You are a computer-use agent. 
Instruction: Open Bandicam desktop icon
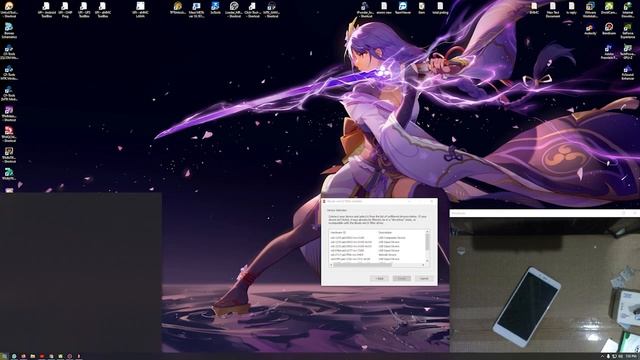click(609, 29)
